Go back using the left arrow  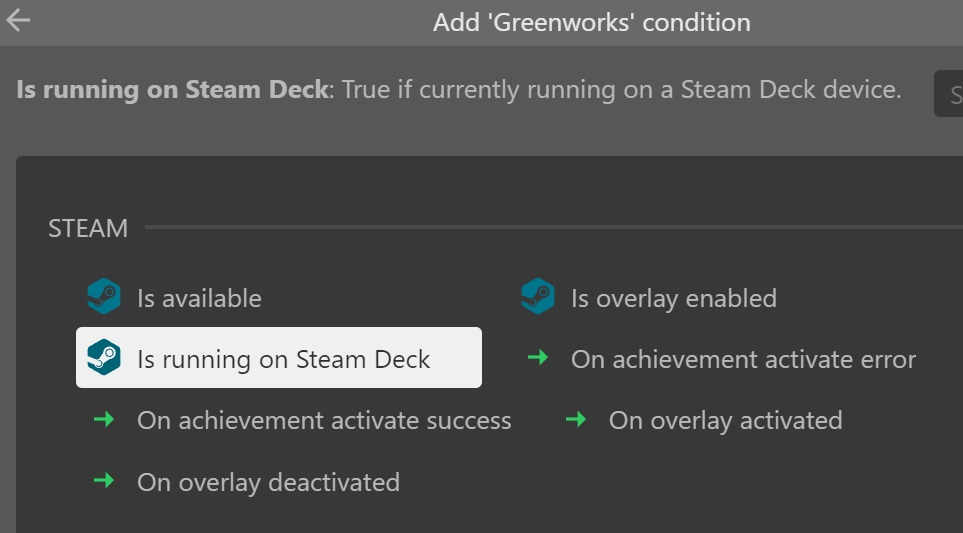tap(18, 20)
